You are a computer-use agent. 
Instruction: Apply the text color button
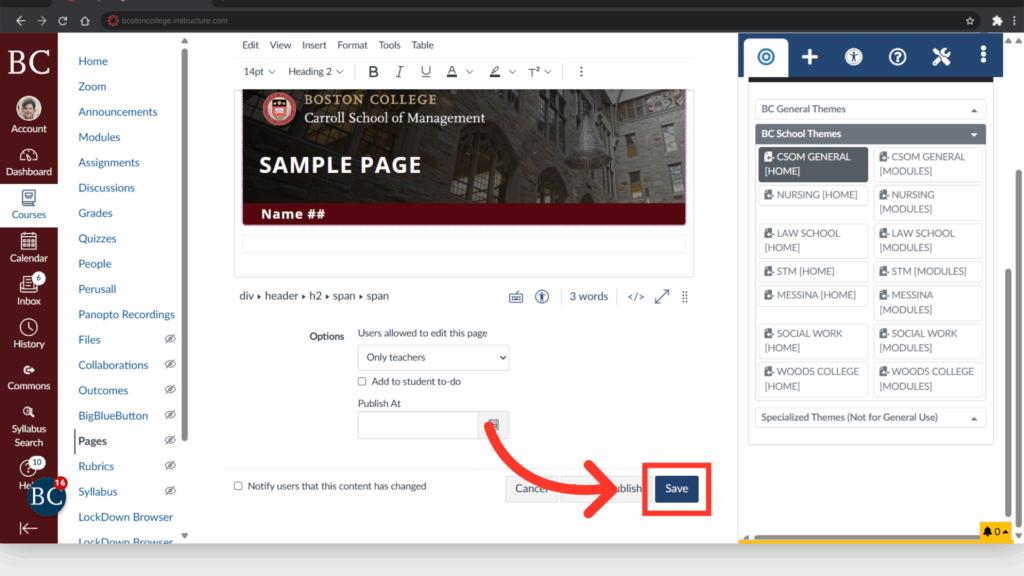(x=451, y=72)
